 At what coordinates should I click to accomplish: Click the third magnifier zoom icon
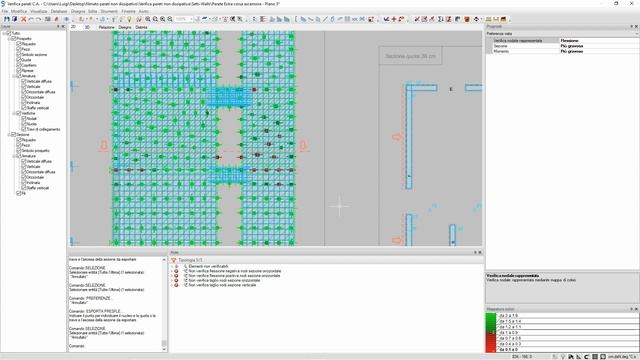point(162,19)
